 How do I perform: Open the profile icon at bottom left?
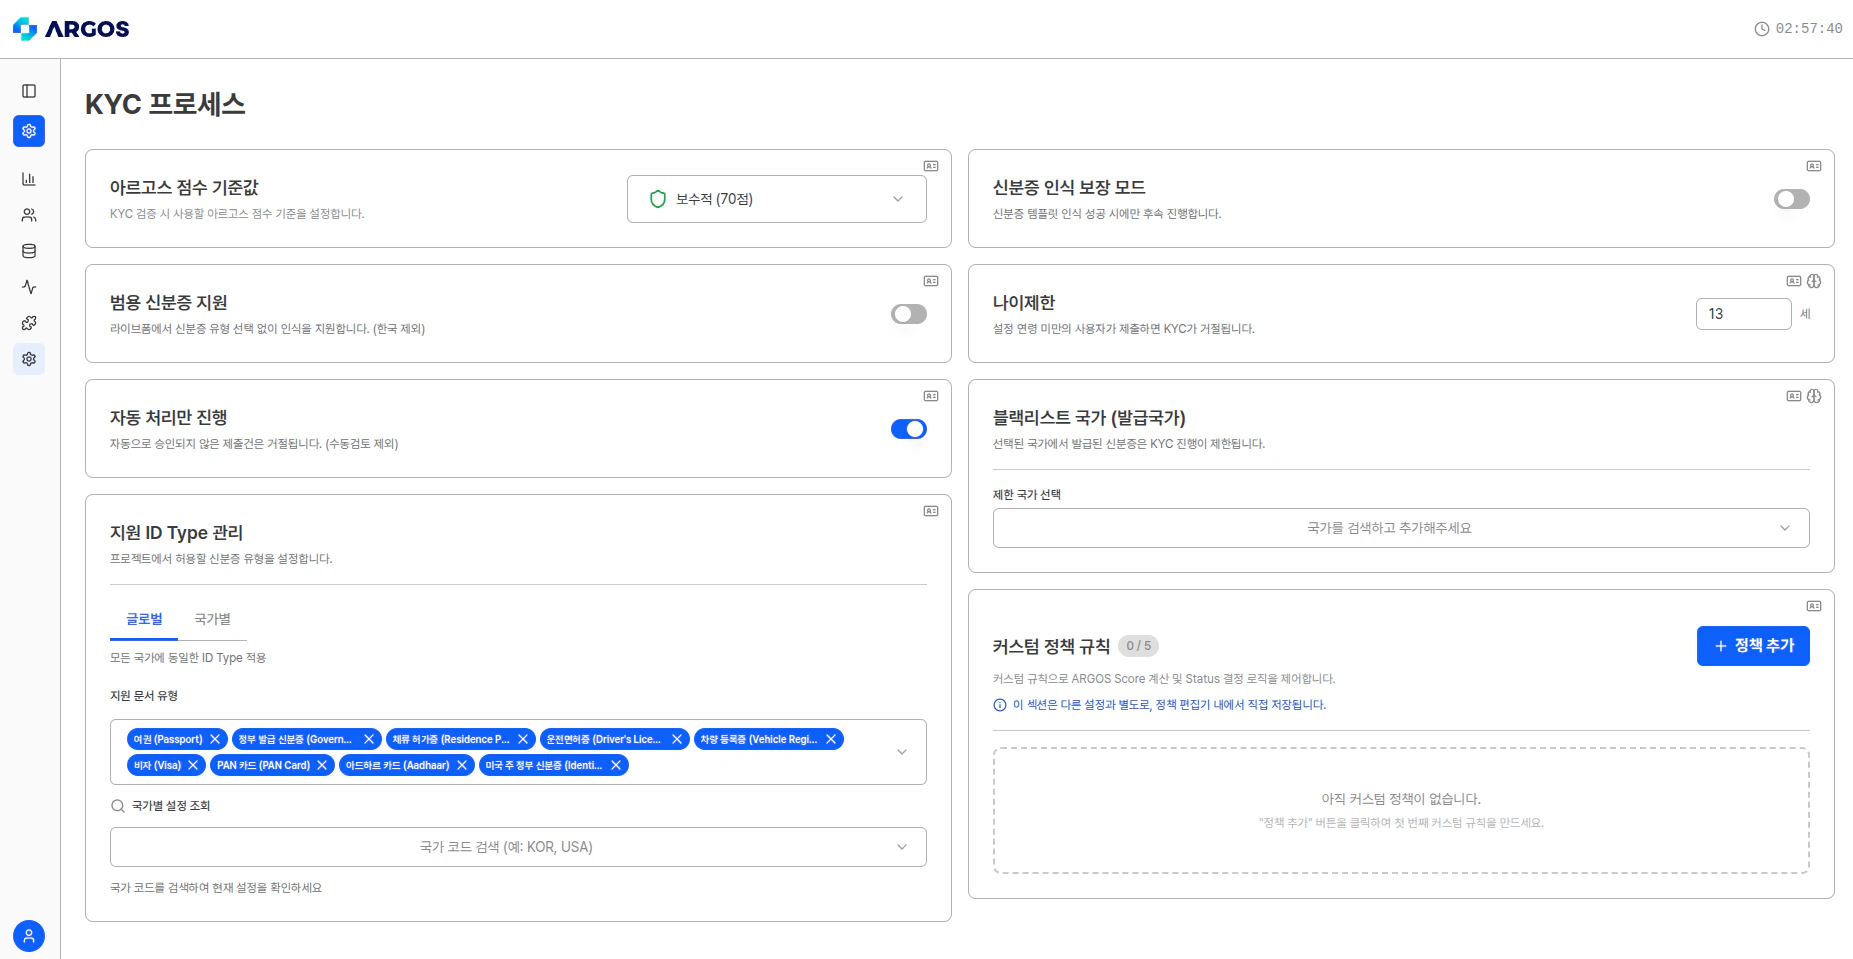pyautogui.click(x=29, y=936)
